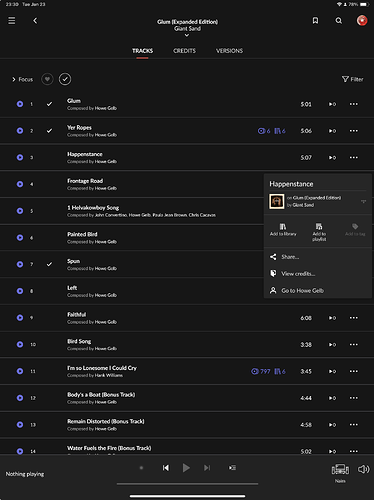Toggle the pick checkmark on Spun
The image size is (374, 500).
click(49, 264)
